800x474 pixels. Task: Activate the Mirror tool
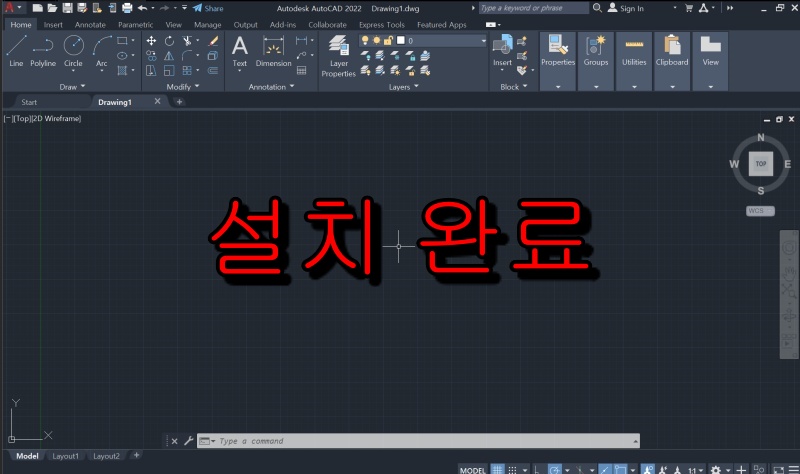169,56
